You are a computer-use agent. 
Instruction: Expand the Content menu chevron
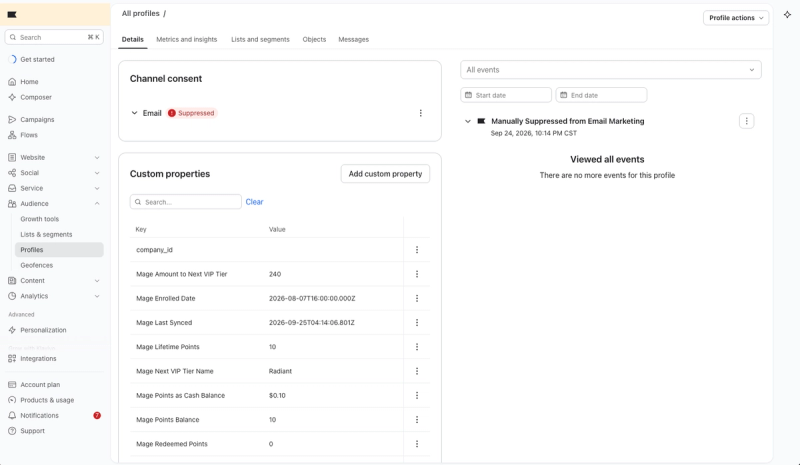97,281
